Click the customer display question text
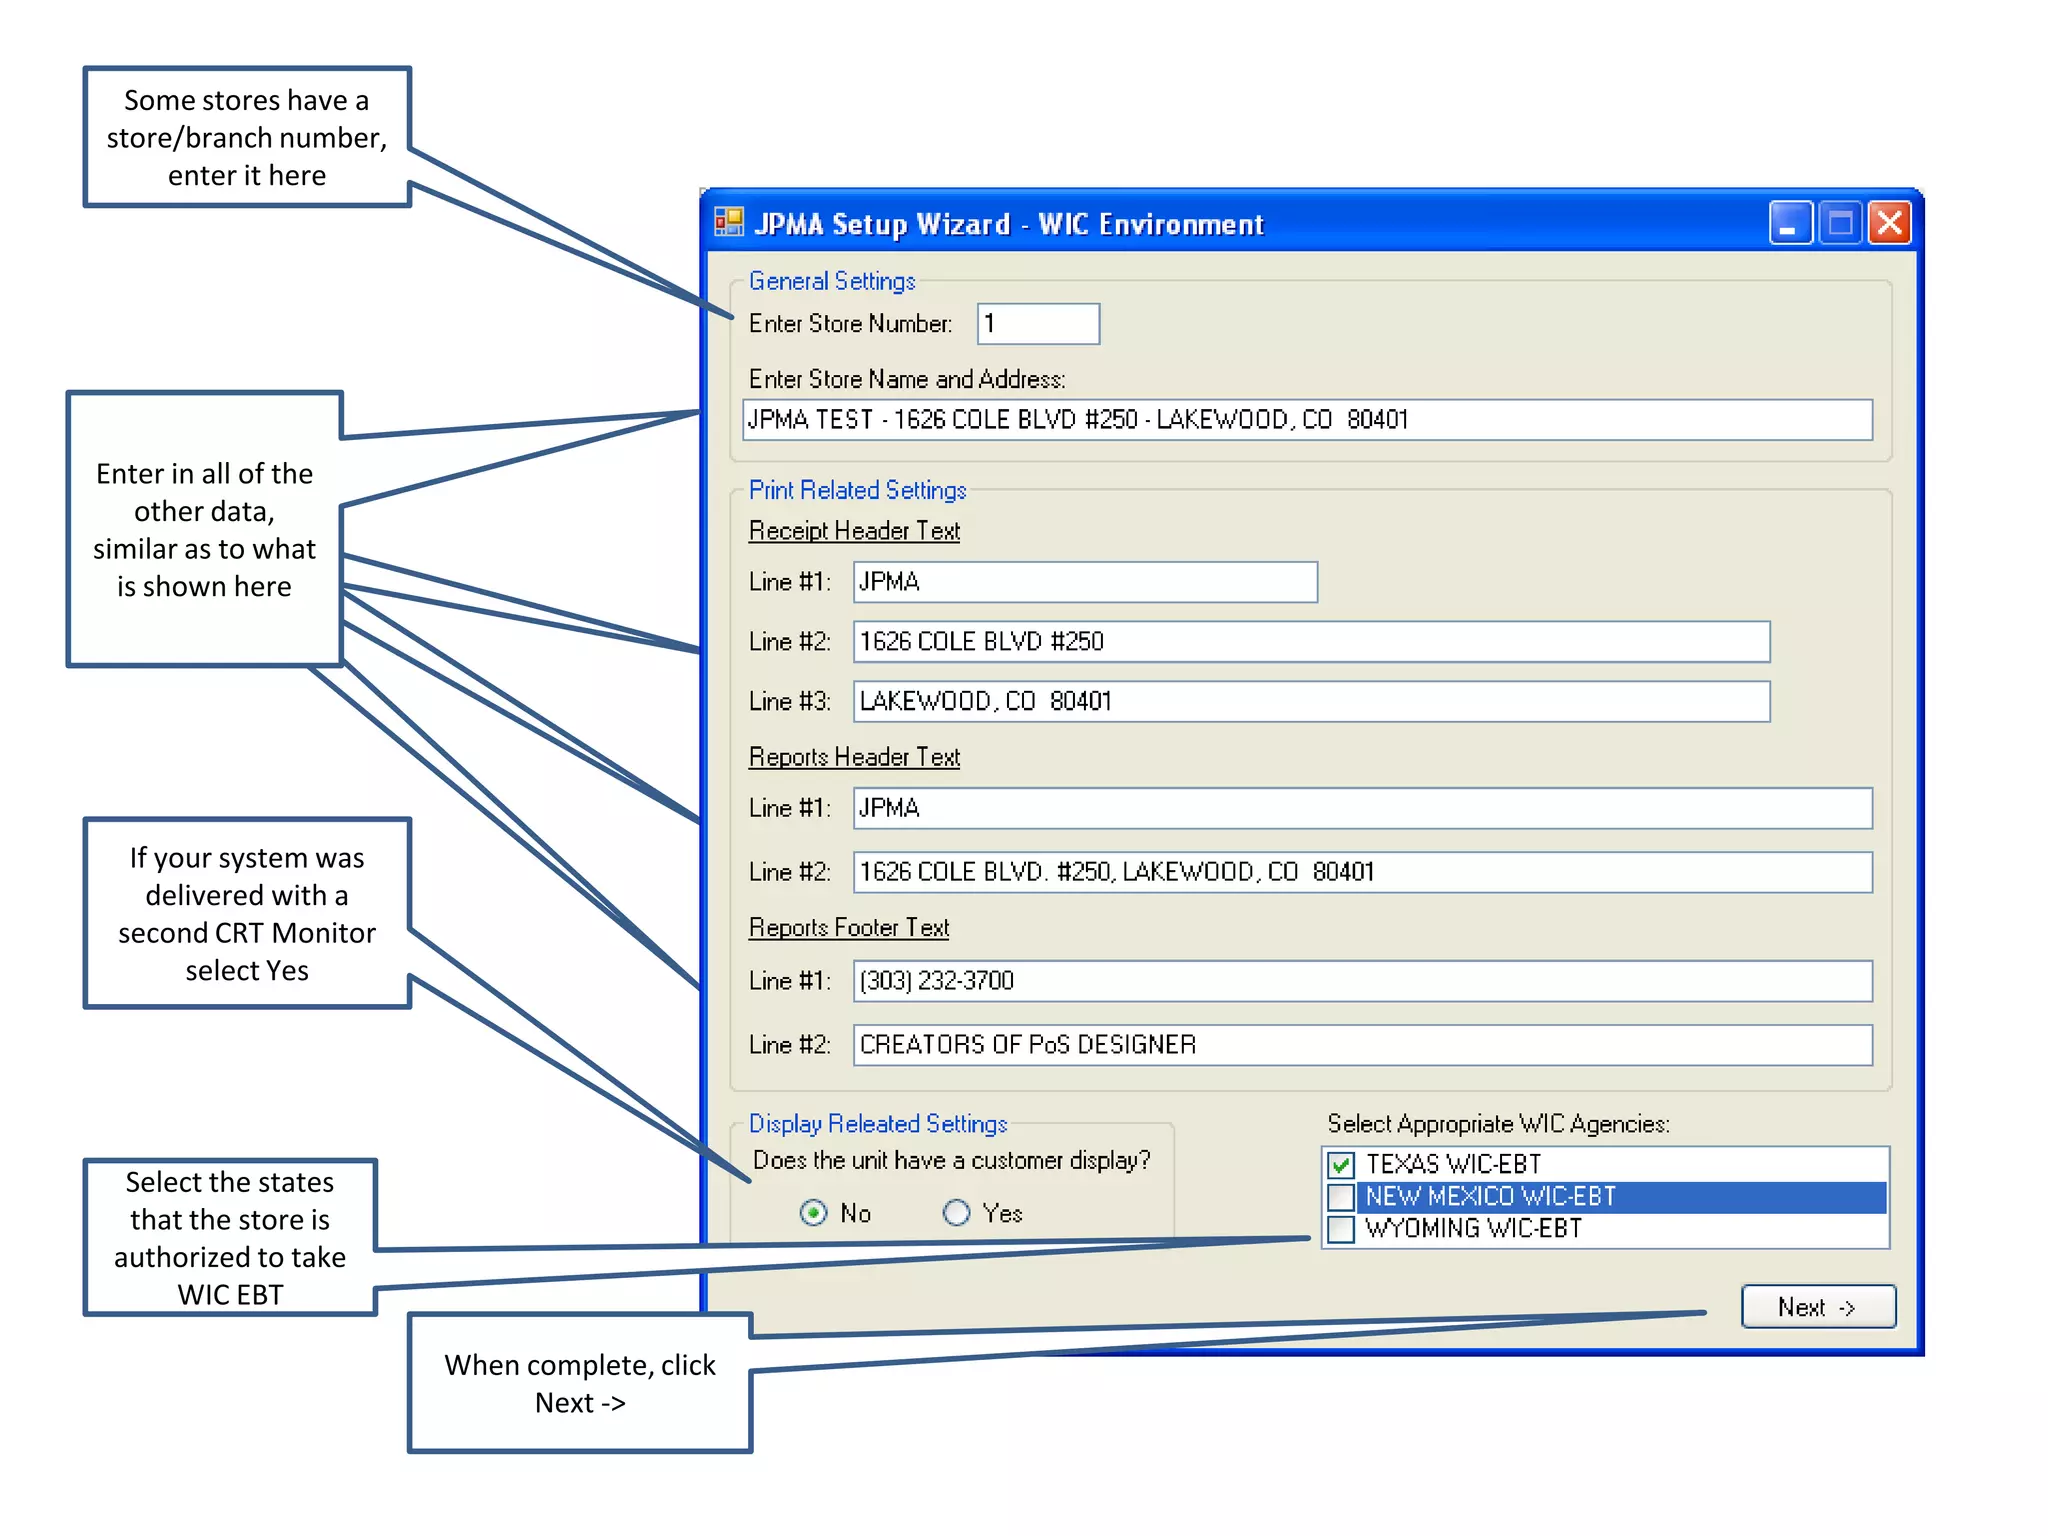 point(951,1161)
